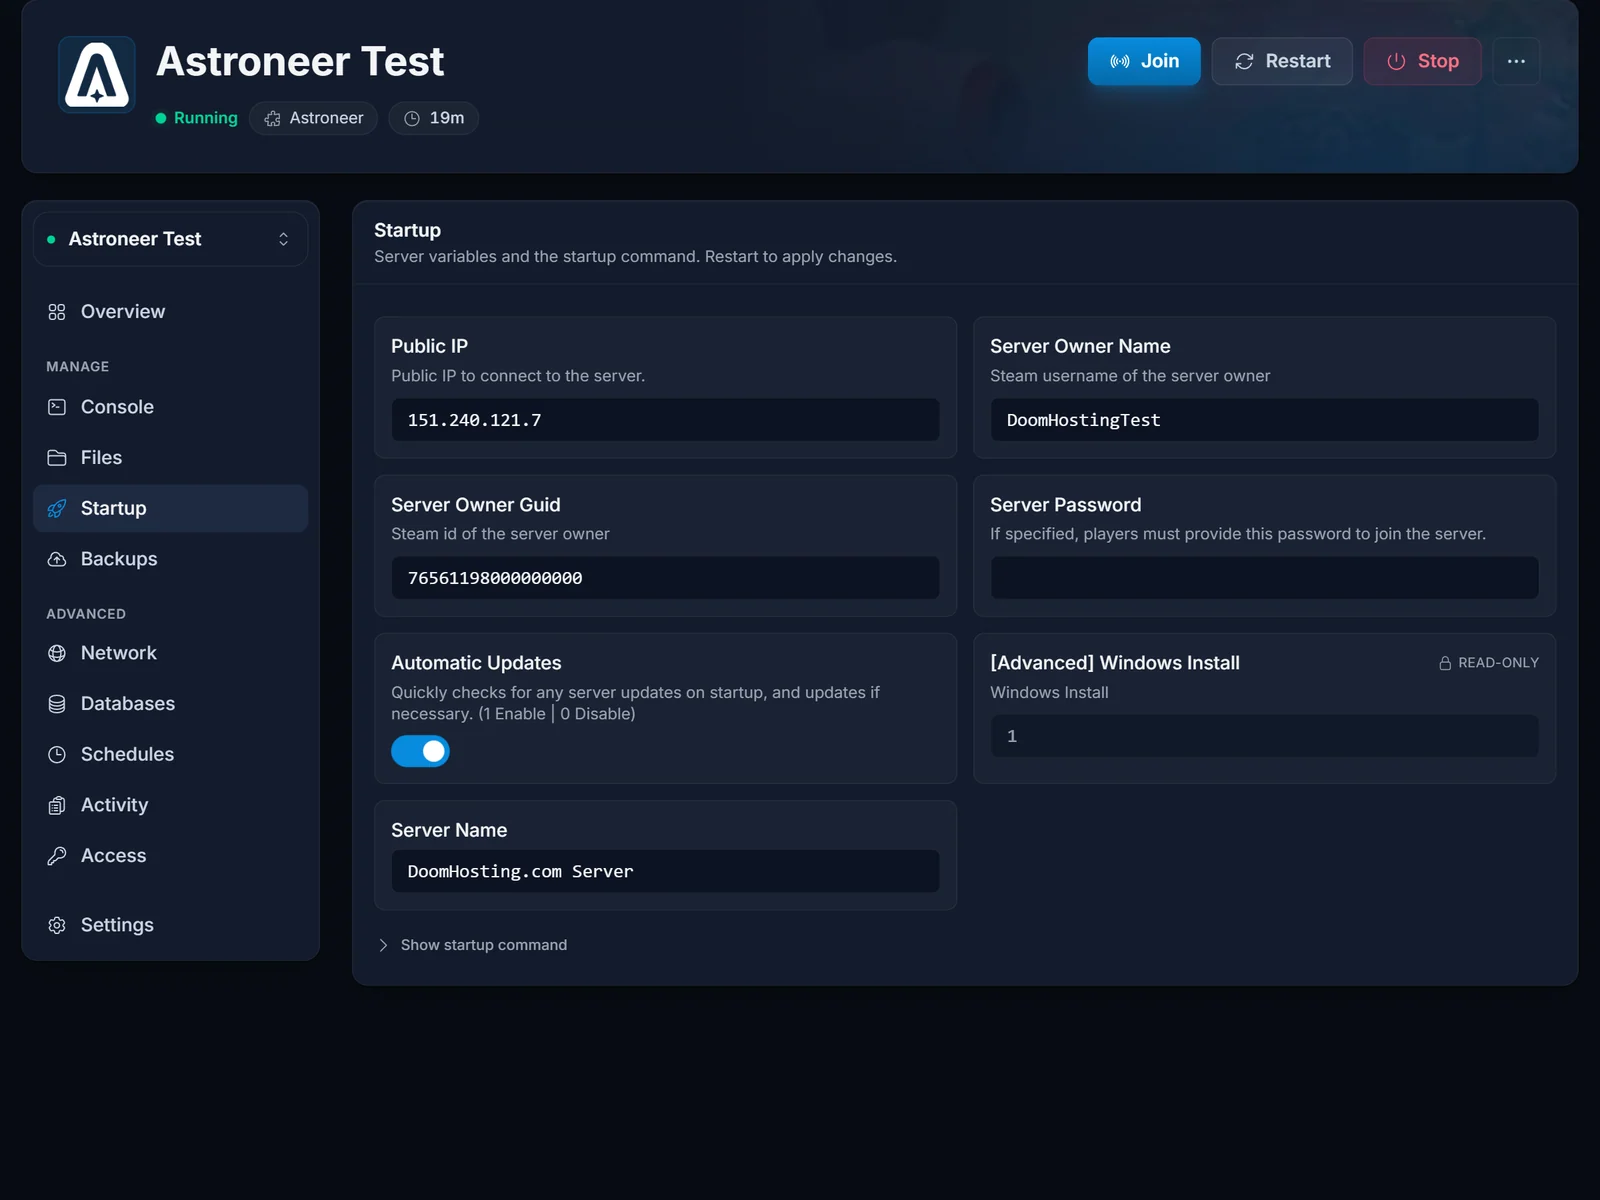
Task: Click the 'Astroneer Test' page title
Action: coord(300,61)
